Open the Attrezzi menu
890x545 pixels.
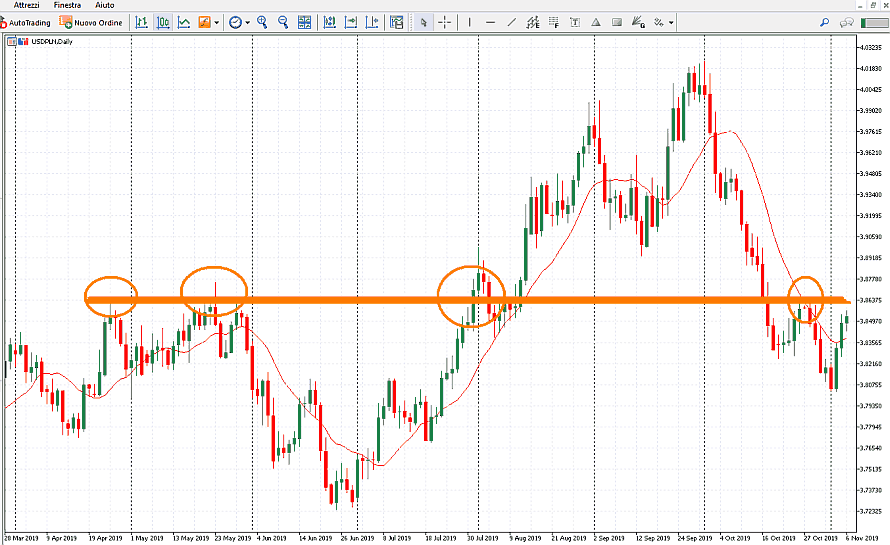[27, 5]
